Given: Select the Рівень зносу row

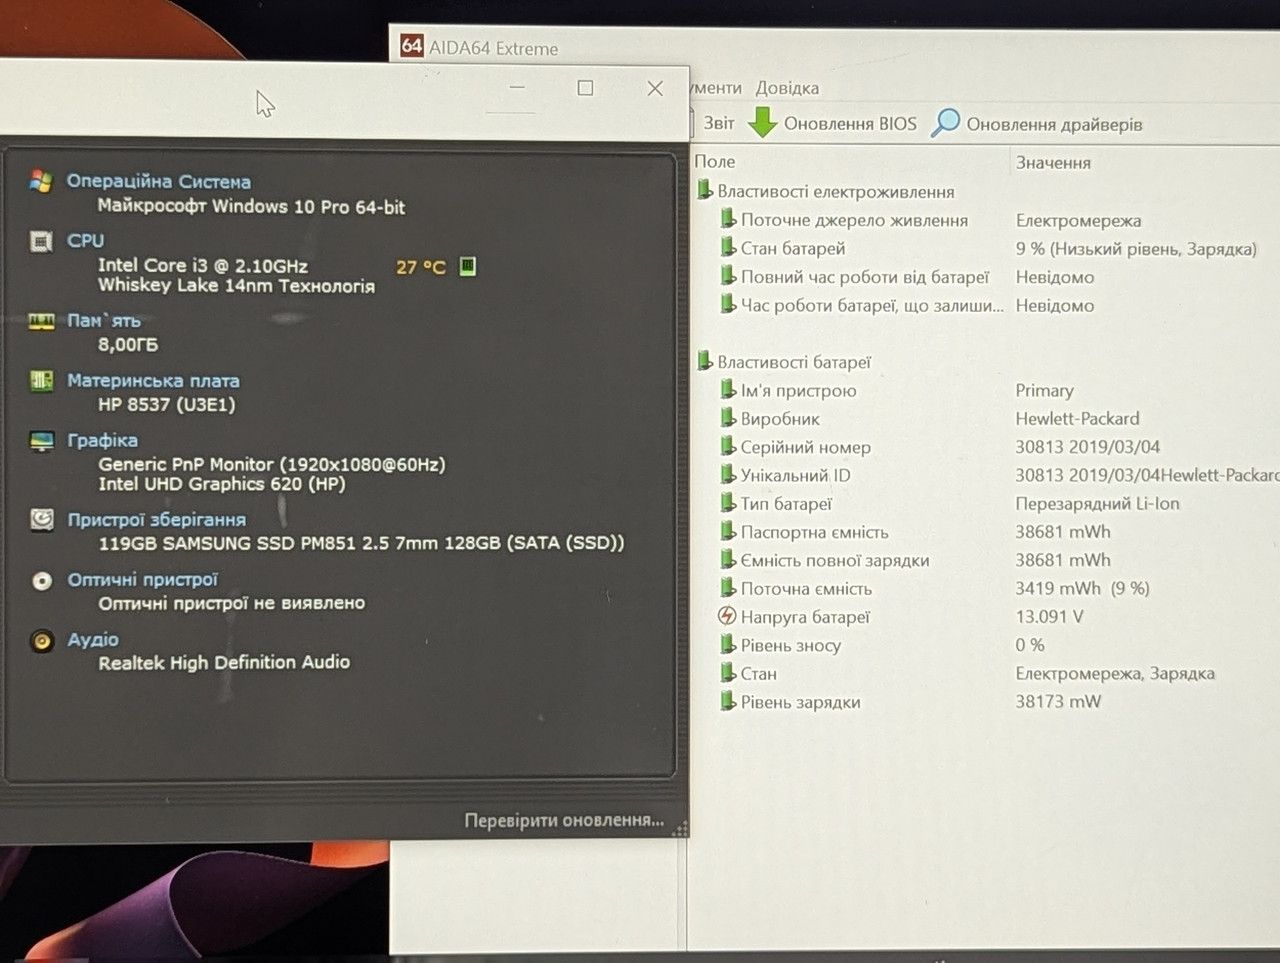Looking at the screenshot, I should (986, 645).
